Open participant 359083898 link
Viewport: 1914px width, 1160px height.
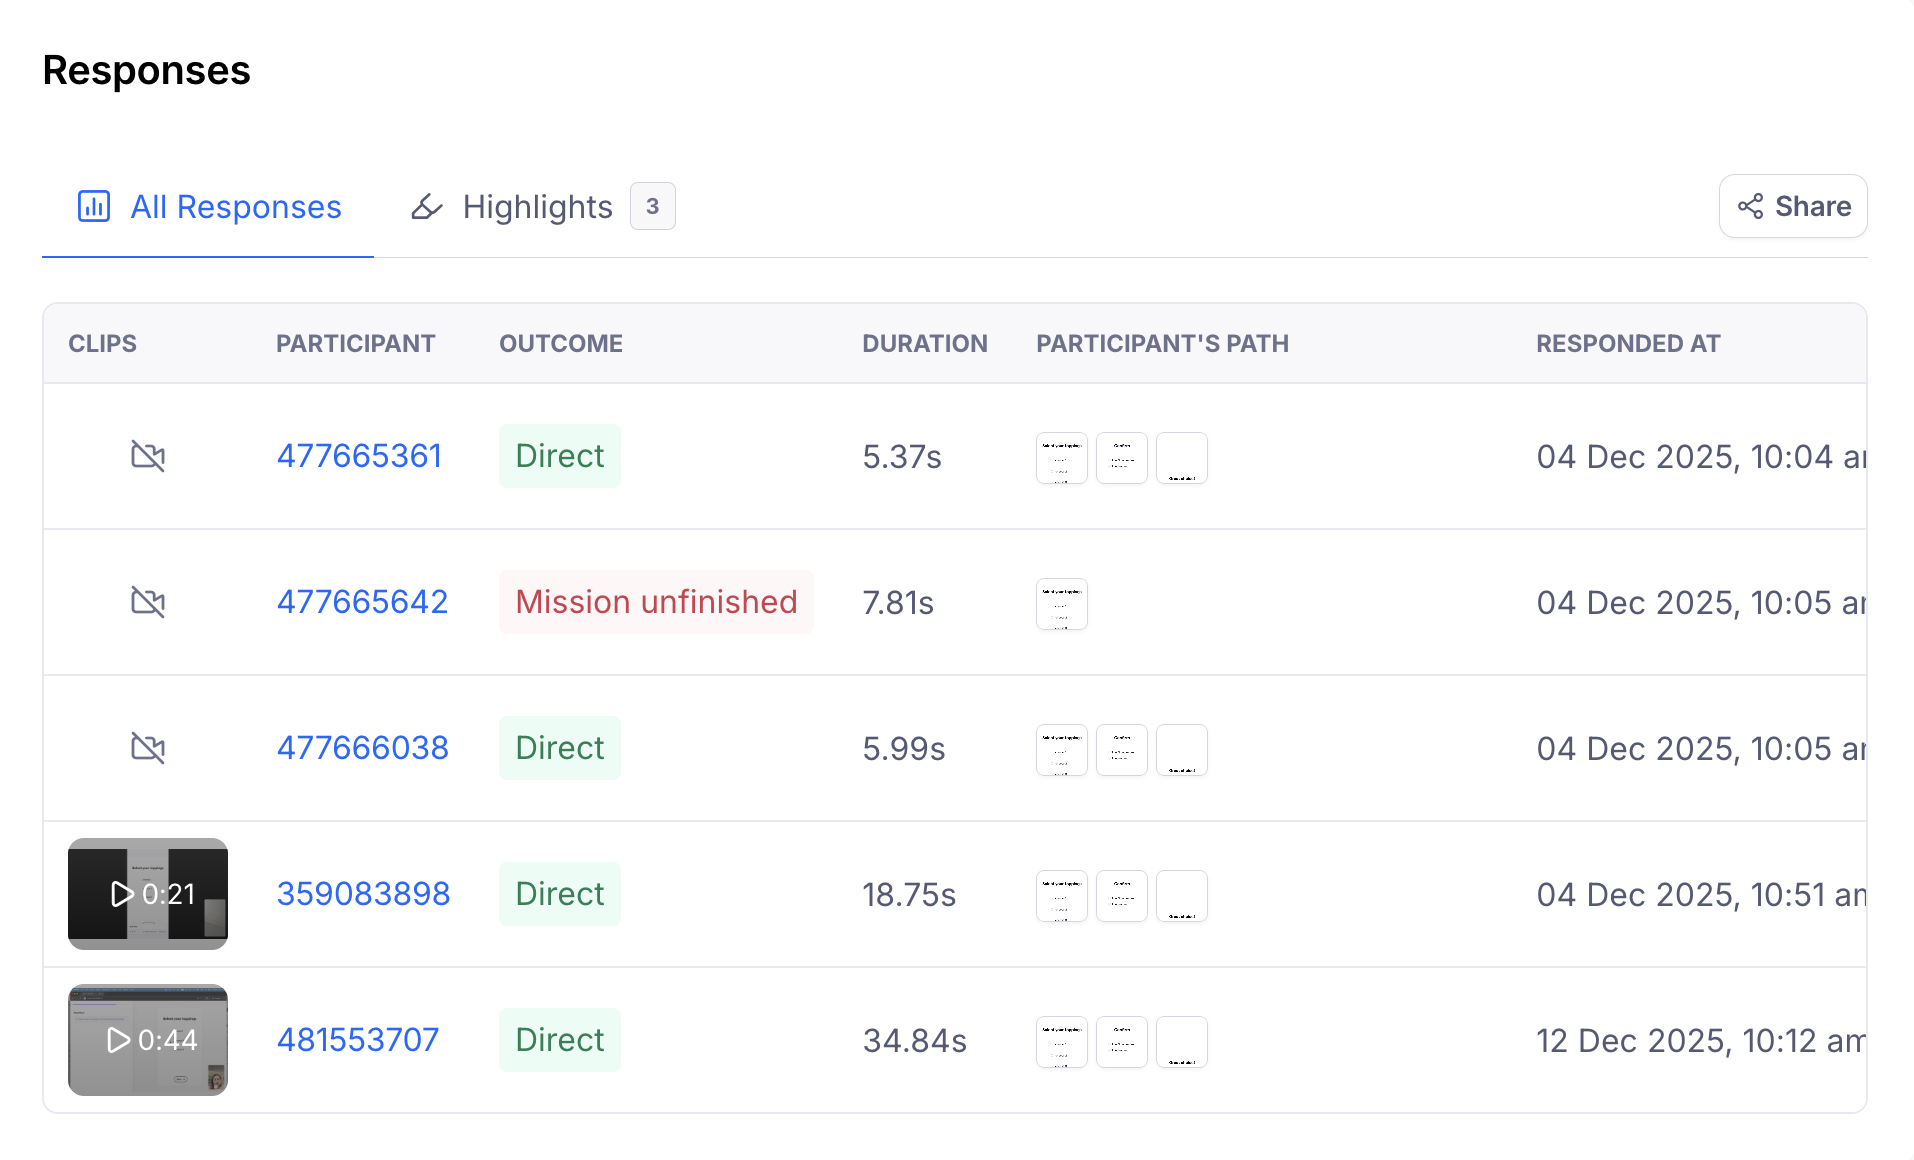point(363,894)
